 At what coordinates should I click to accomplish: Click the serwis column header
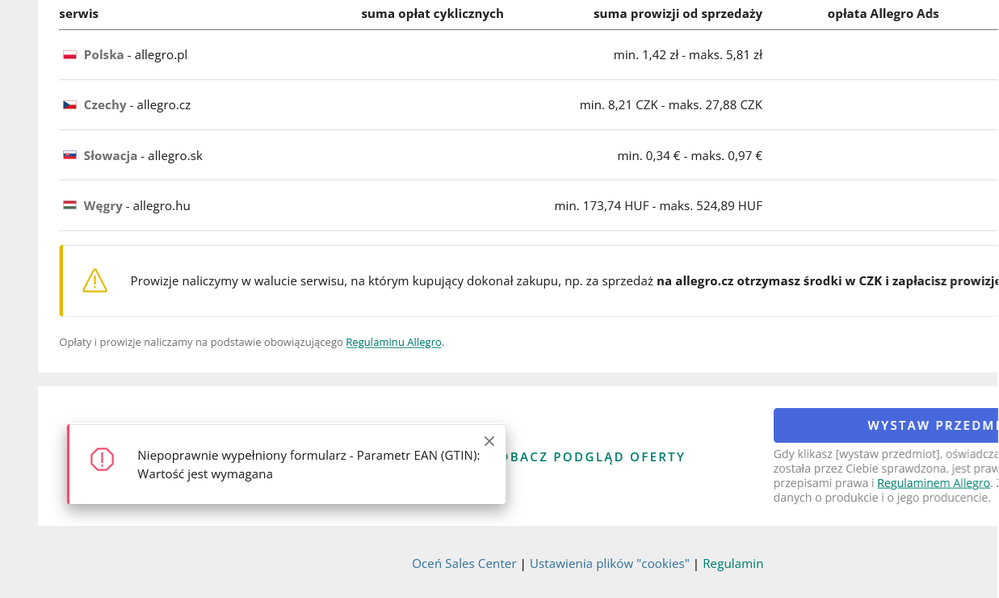pos(77,14)
